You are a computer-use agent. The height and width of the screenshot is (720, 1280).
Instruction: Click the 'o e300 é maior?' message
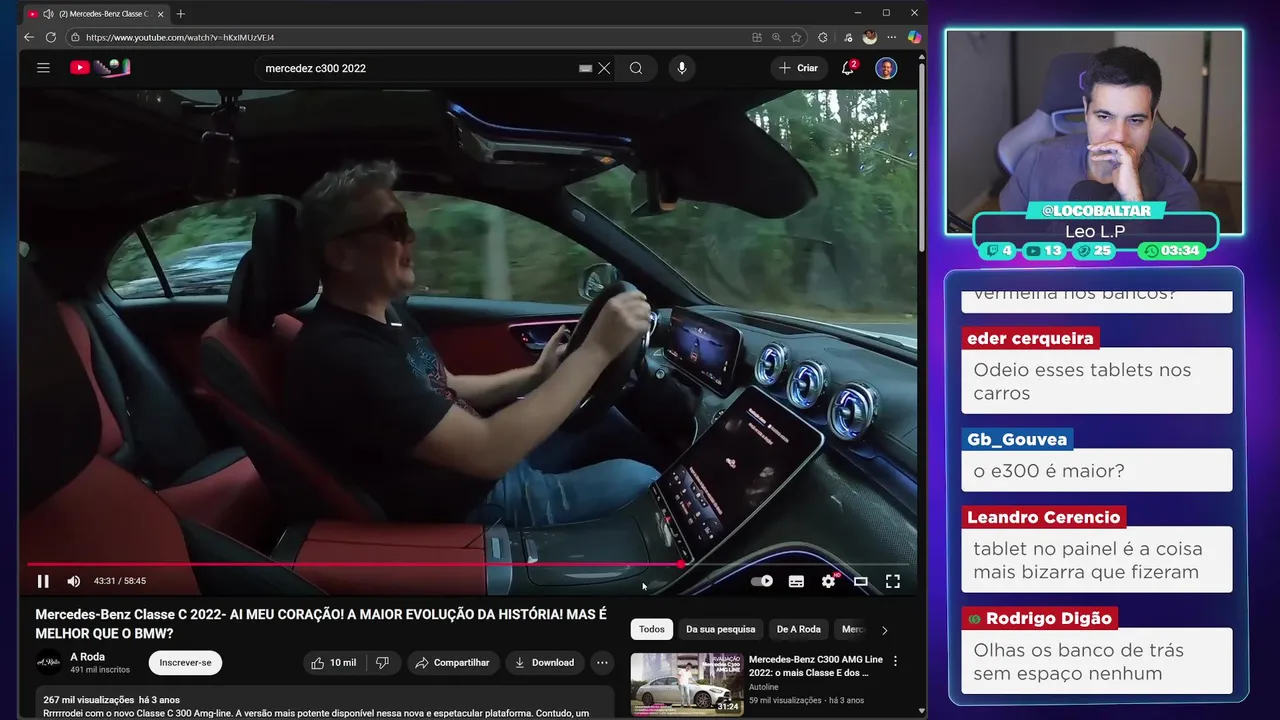[x=1048, y=471]
